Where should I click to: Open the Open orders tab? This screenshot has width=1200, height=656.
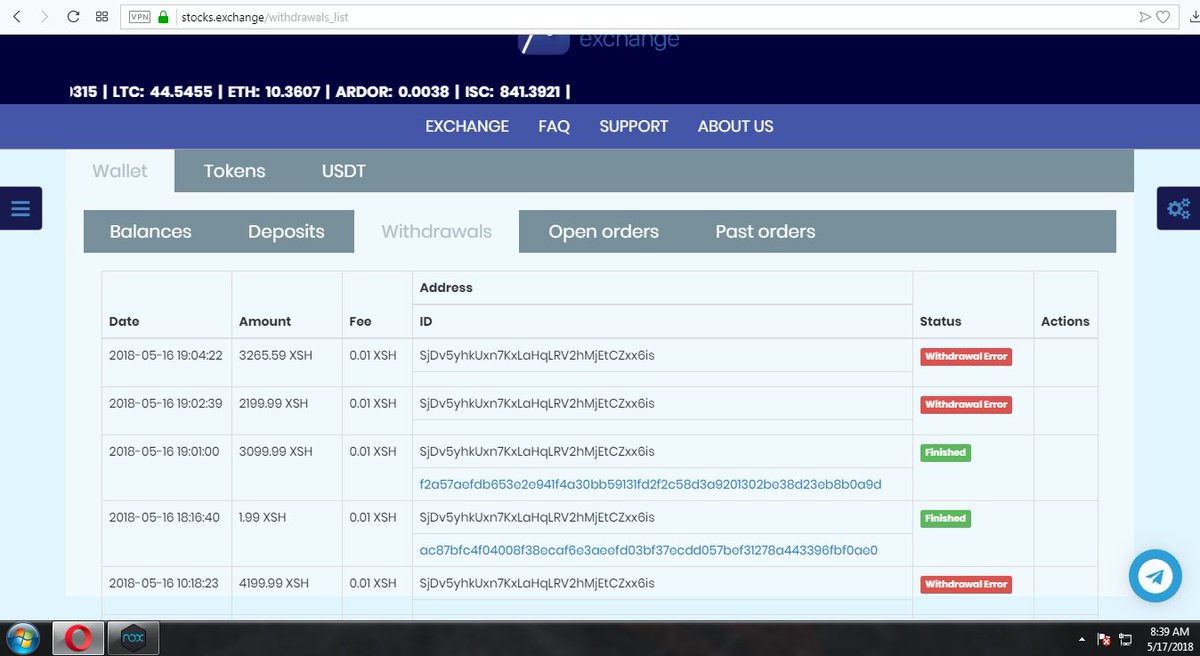[x=604, y=231]
